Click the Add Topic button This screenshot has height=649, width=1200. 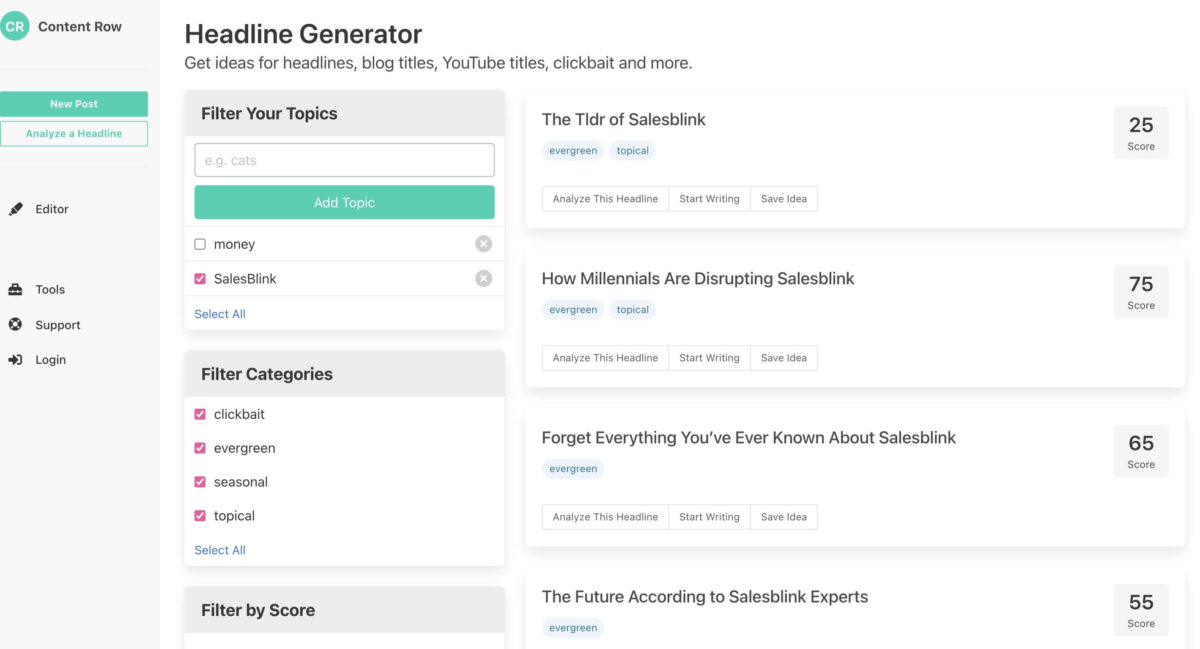click(x=344, y=202)
